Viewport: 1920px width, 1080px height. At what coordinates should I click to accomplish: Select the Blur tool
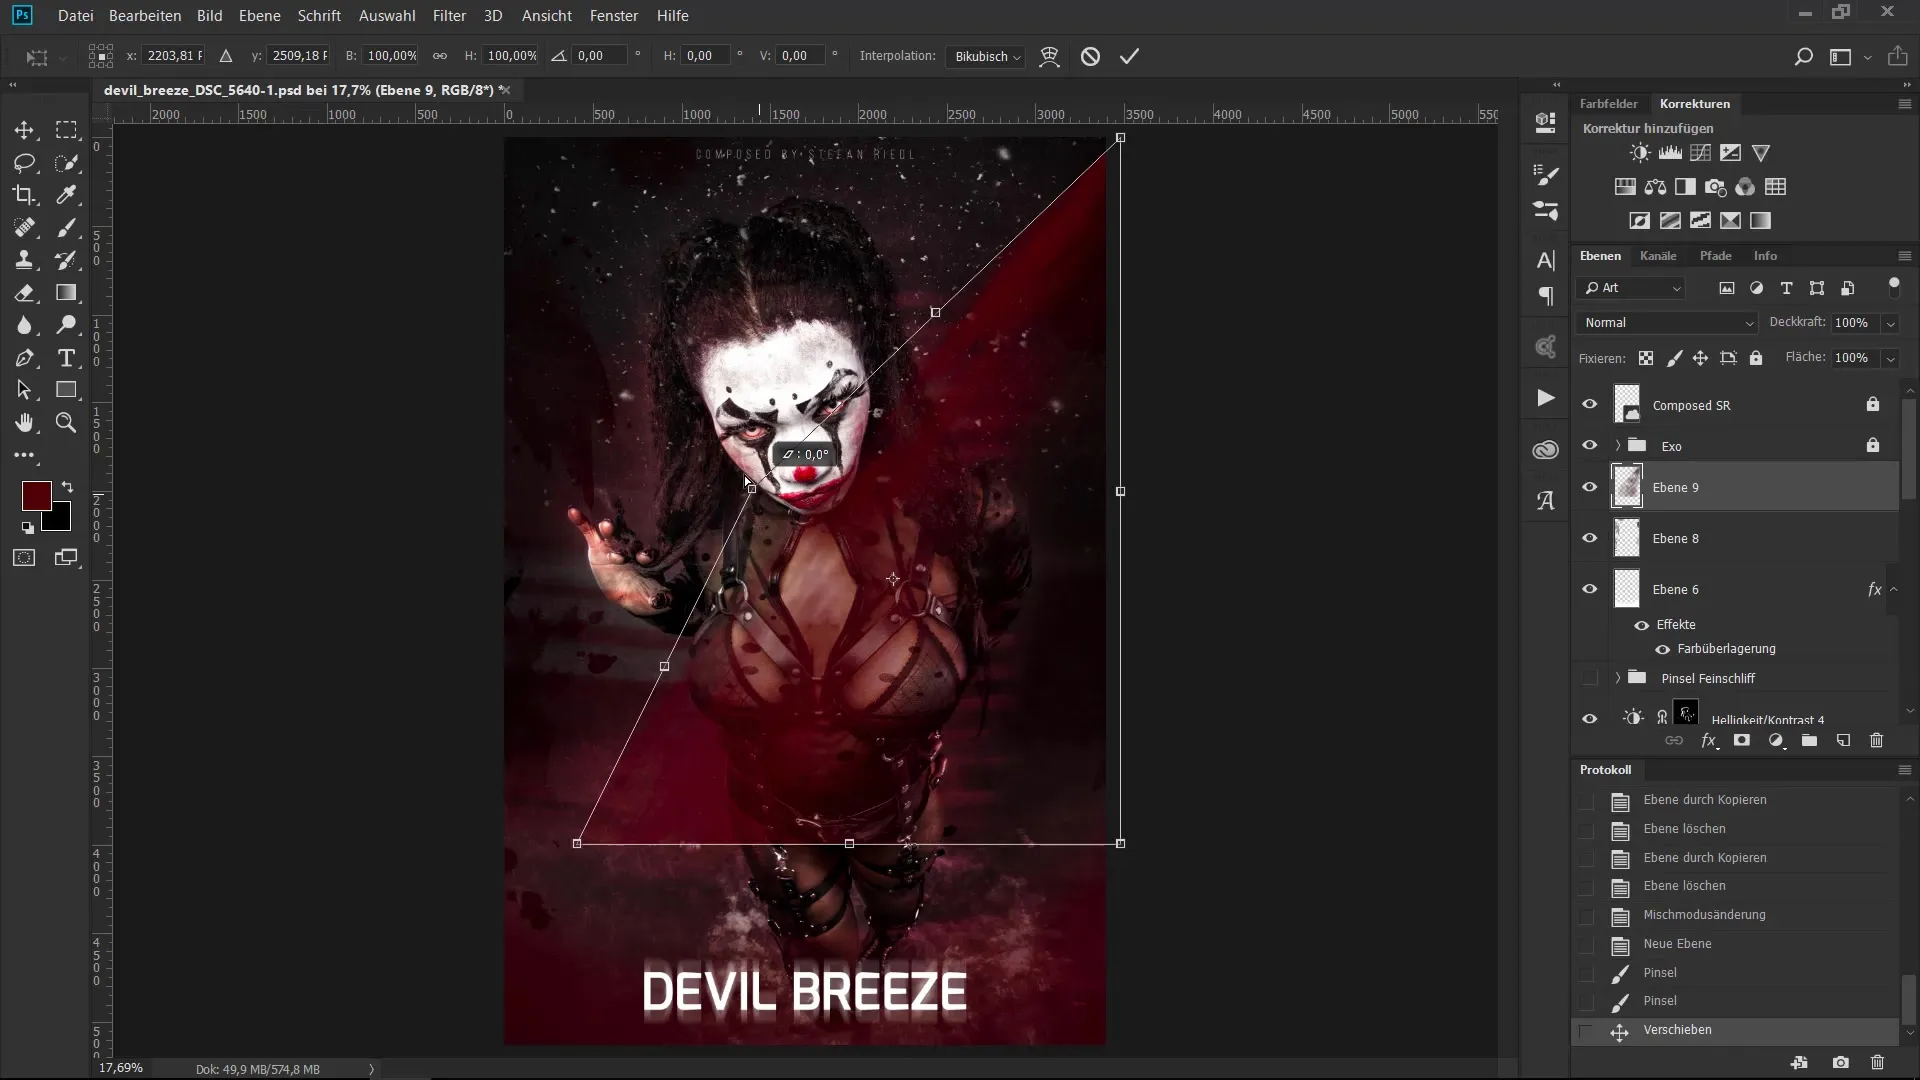(24, 325)
